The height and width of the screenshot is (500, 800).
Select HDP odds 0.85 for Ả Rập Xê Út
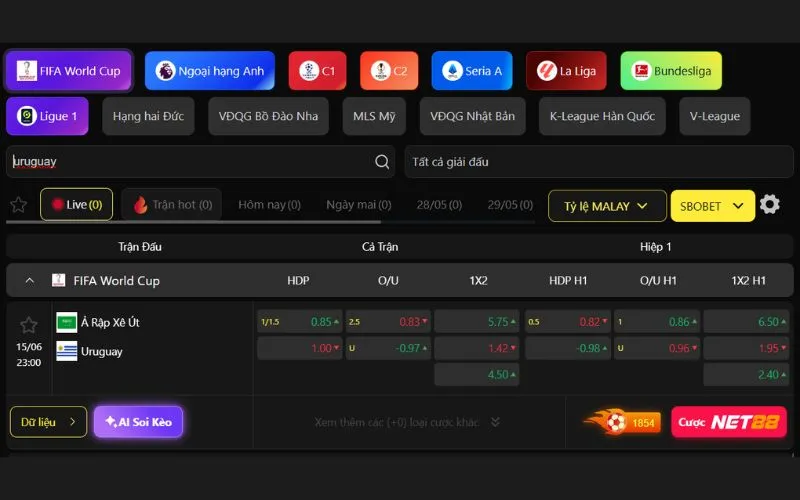pyautogui.click(x=299, y=322)
